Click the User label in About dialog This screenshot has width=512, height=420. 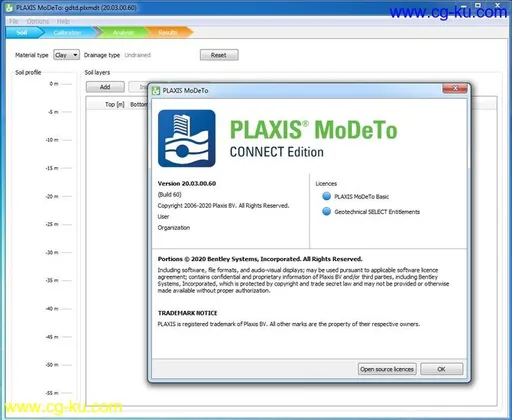tap(163, 217)
